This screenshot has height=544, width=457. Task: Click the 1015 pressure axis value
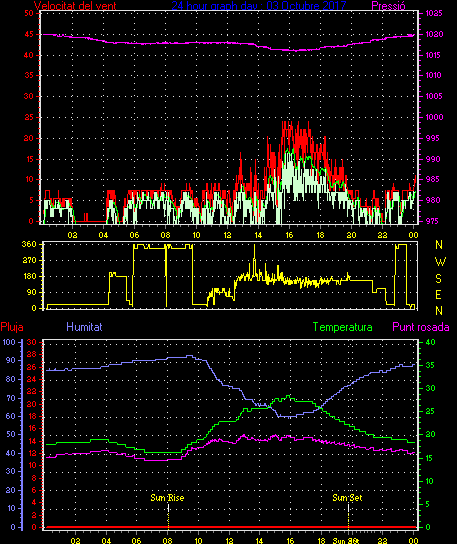[x=434, y=55]
